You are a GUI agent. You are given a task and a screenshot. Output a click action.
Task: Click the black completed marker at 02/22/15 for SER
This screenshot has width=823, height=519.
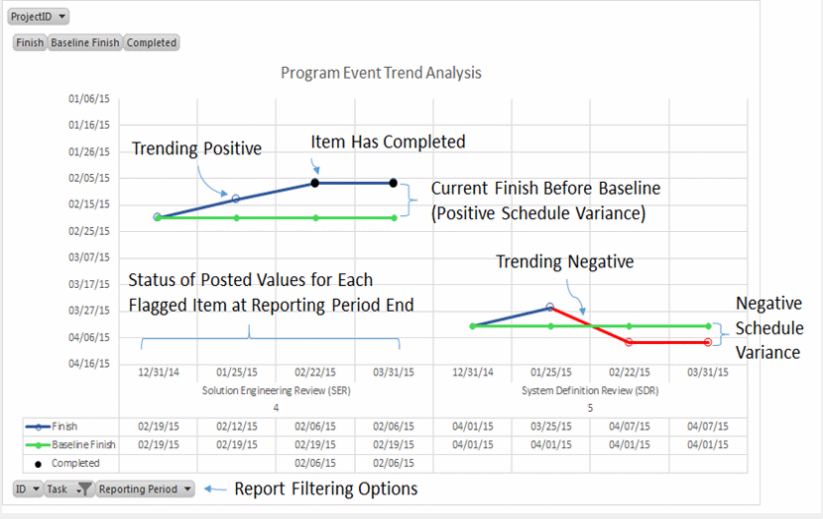click(x=315, y=183)
